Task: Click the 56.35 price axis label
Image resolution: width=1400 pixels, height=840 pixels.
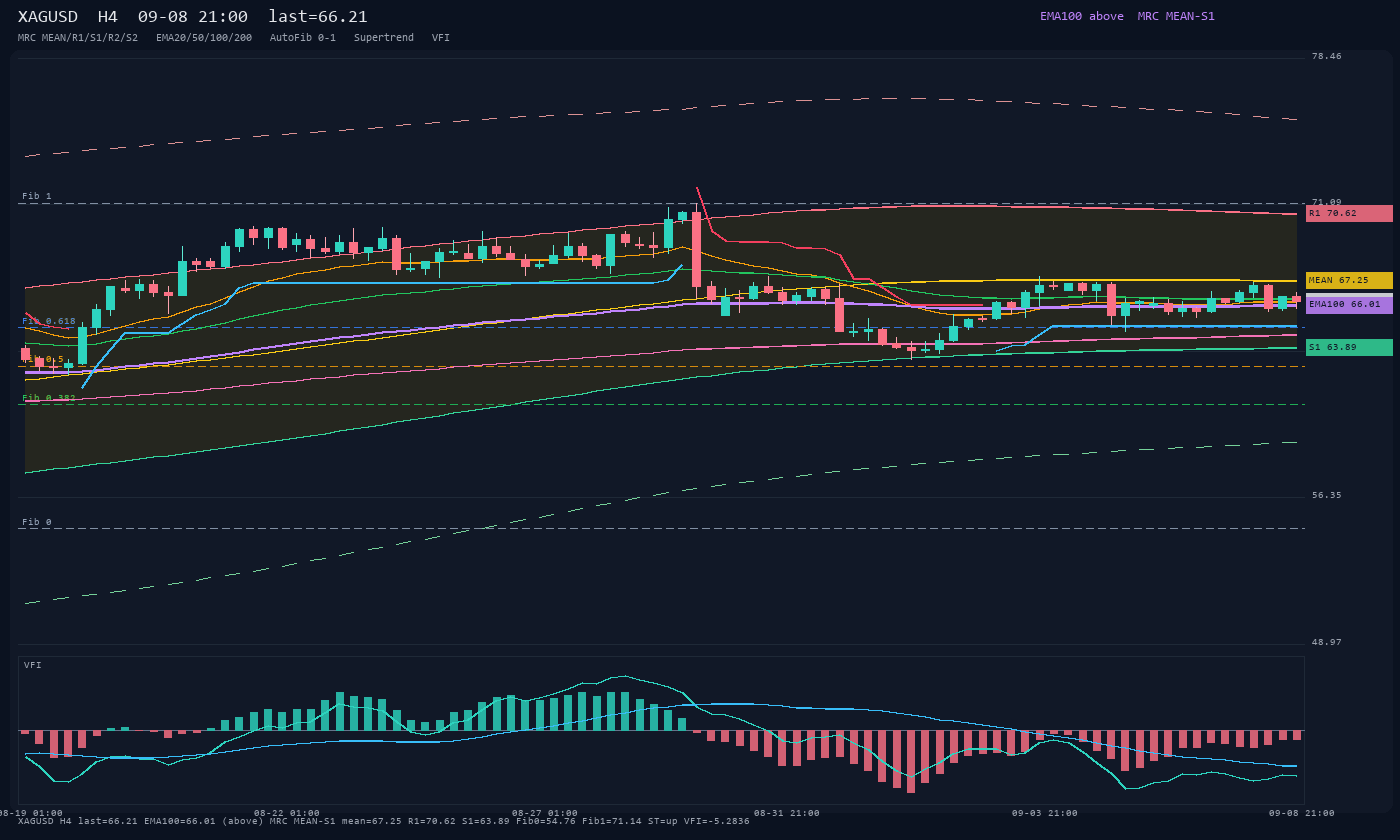Action: pyautogui.click(x=1327, y=495)
